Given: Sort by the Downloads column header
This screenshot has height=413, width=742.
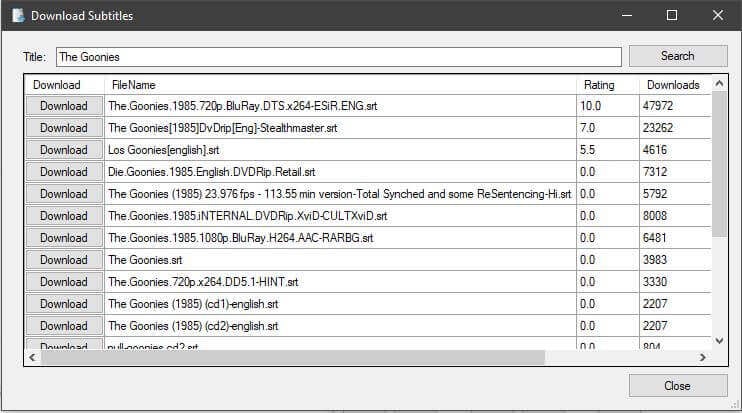Looking at the screenshot, I should 675,85.
